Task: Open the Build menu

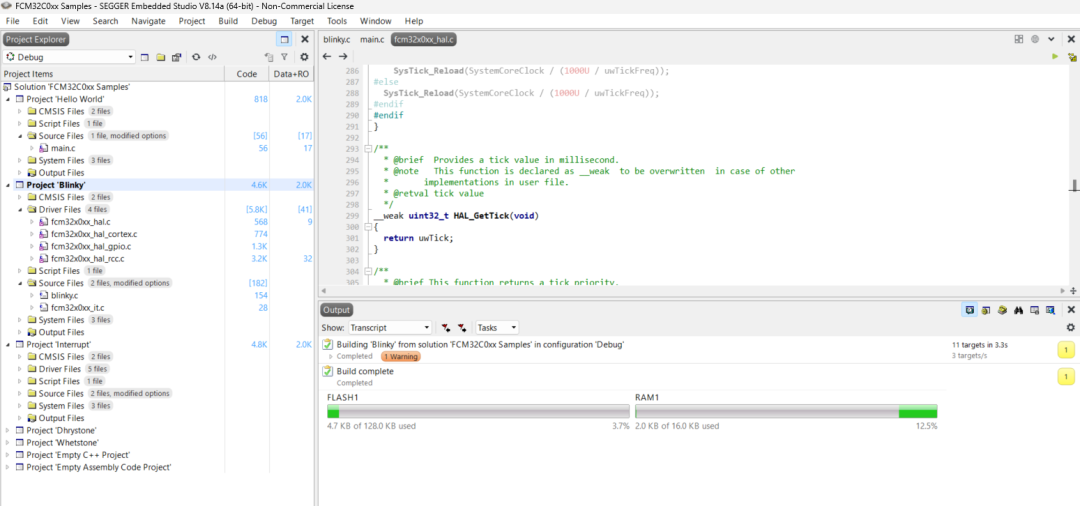Action: coord(228,20)
